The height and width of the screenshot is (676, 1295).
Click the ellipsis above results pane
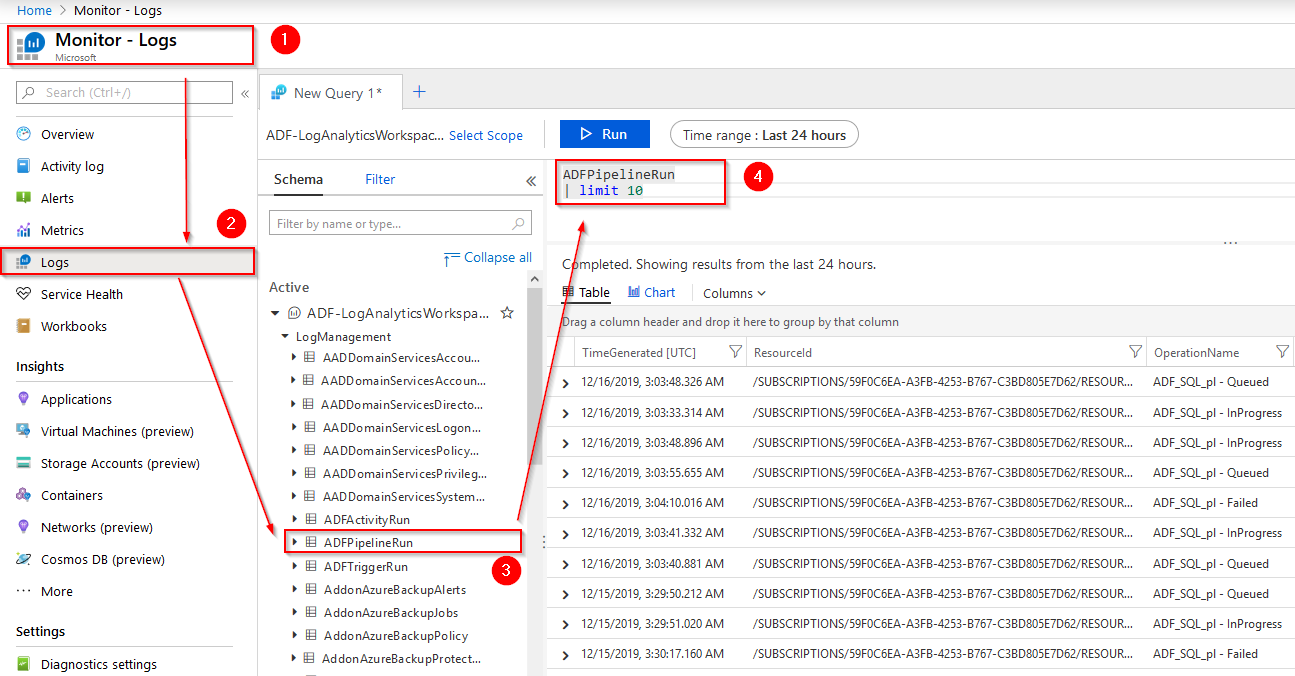[x=1231, y=243]
